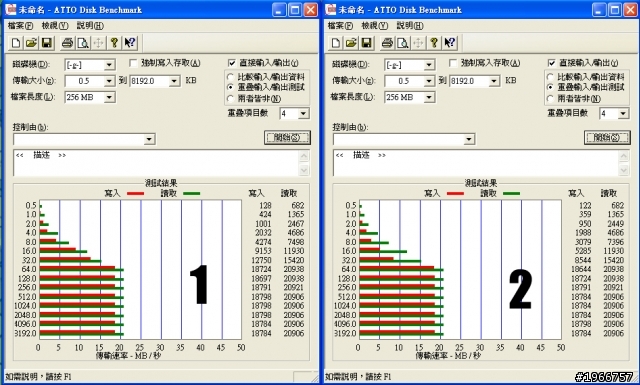Image resolution: width=640 pixels, height=385 pixels.
Task: Click Save disk icon in right window
Action: [x=367, y=42]
